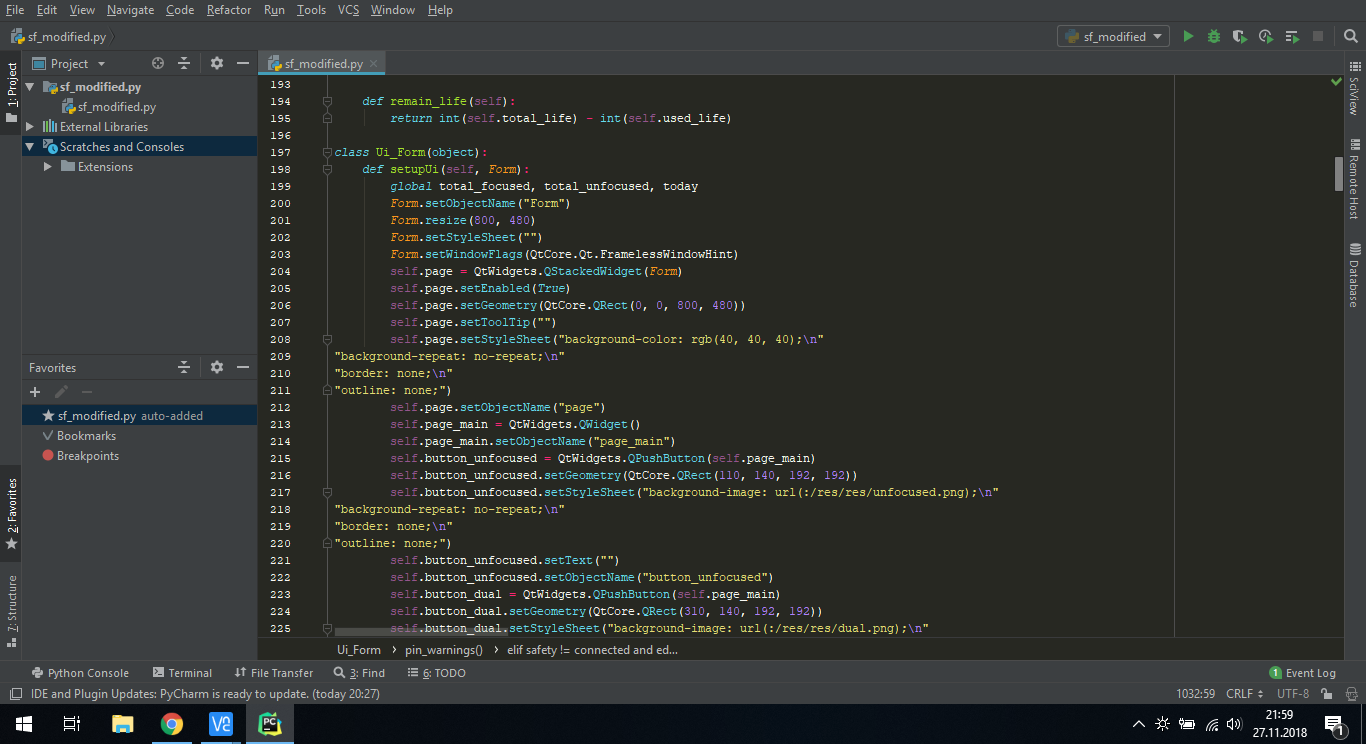Click the volume icon in system tray
1366x744 pixels.
pyautogui.click(x=1234, y=724)
